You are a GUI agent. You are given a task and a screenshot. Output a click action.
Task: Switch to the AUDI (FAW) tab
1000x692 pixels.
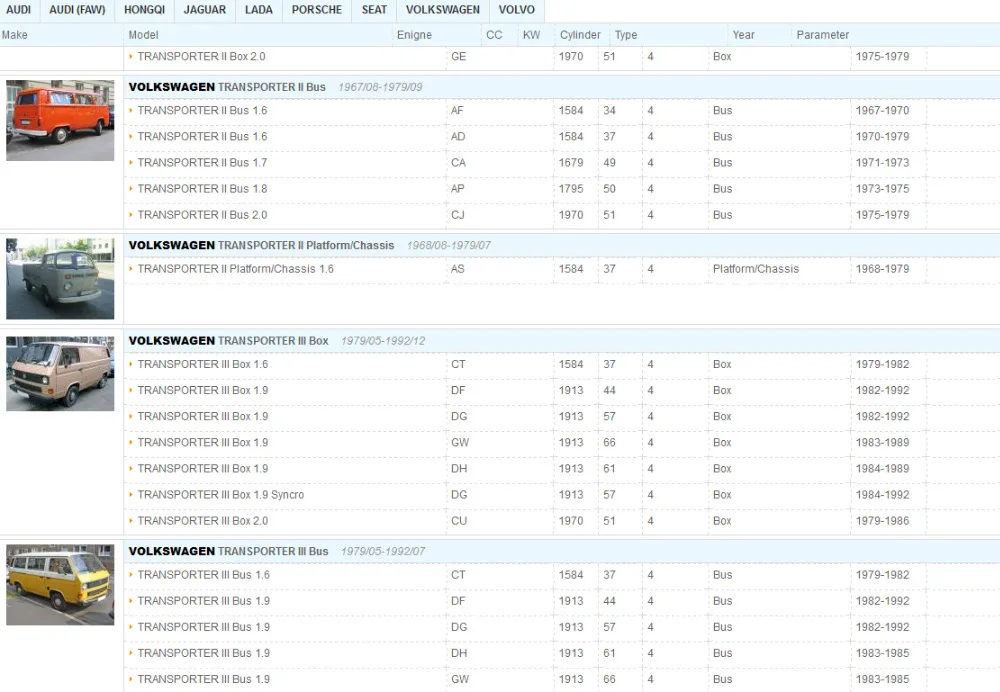[x=77, y=10]
